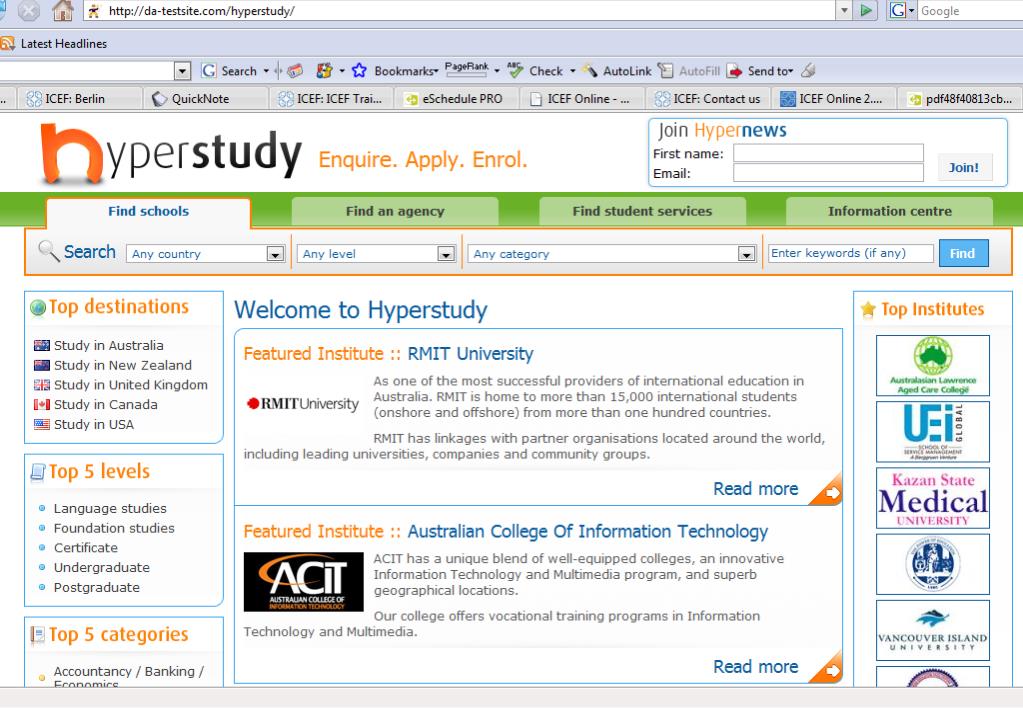Screen dimensions: 1023x708
Task: Click the Canada flag icon
Action: [42, 405]
